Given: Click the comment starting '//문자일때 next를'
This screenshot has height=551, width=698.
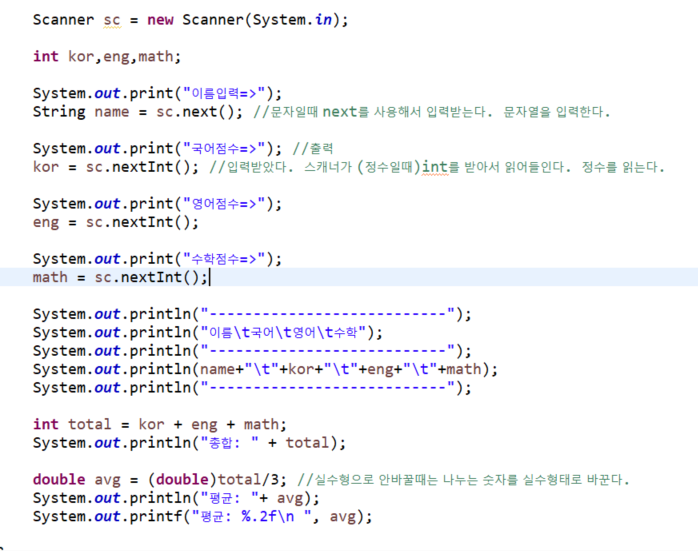Looking at the screenshot, I should [x=431, y=112].
